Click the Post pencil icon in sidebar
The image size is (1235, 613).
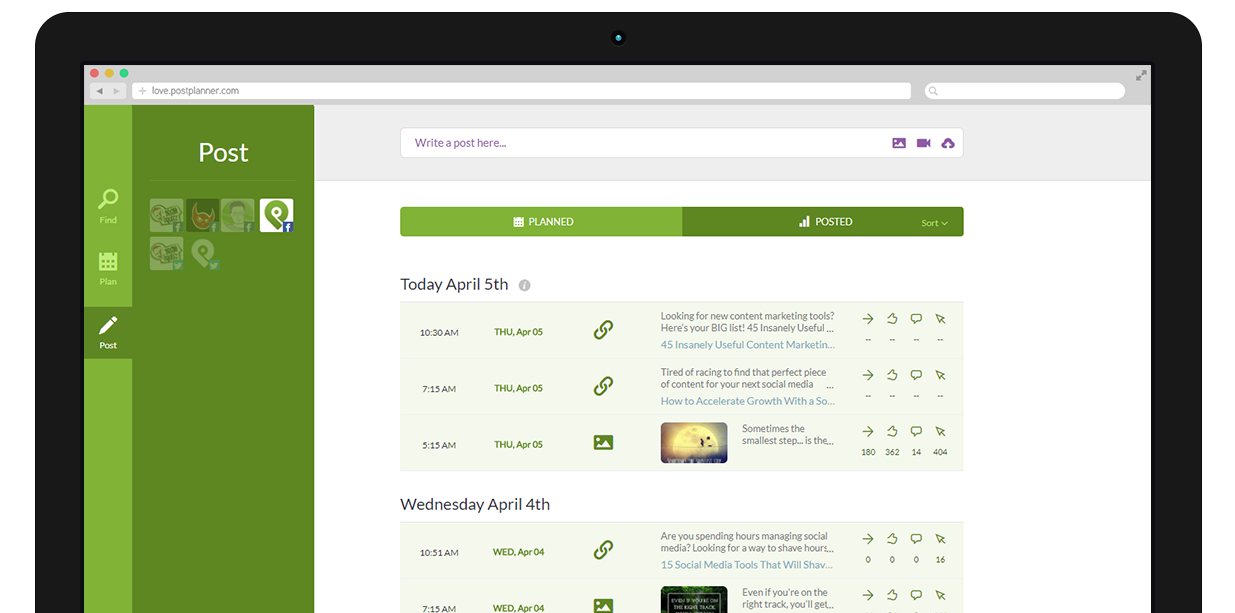pyautogui.click(x=108, y=331)
